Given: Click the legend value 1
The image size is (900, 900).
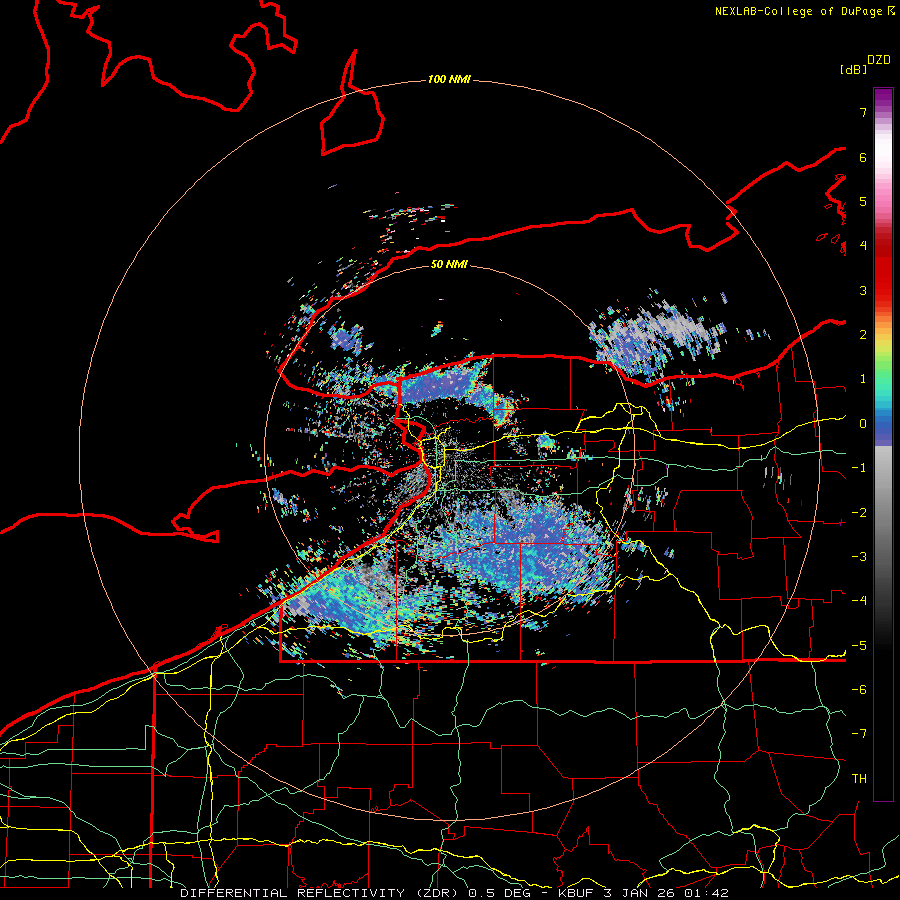Looking at the screenshot, I should click(x=863, y=379).
